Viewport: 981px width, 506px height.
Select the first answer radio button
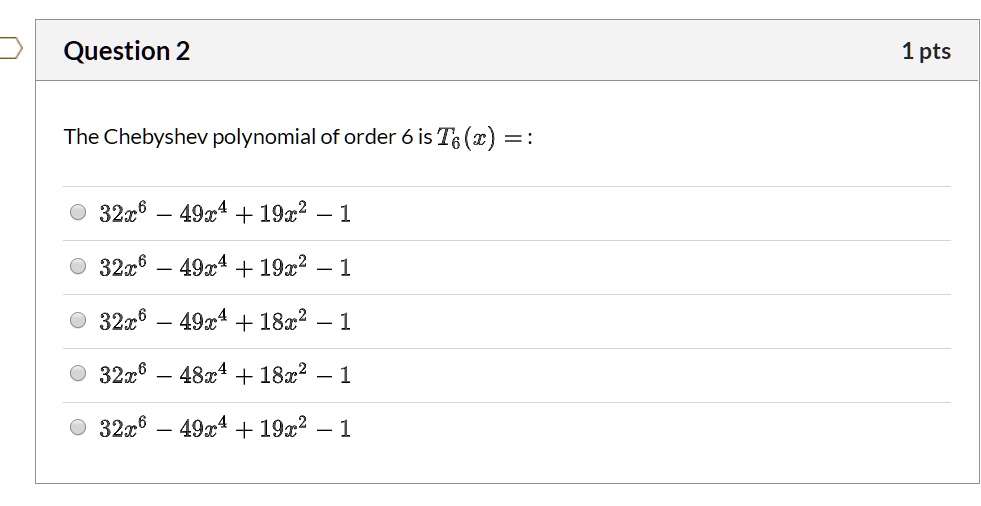pyautogui.click(x=78, y=213)
